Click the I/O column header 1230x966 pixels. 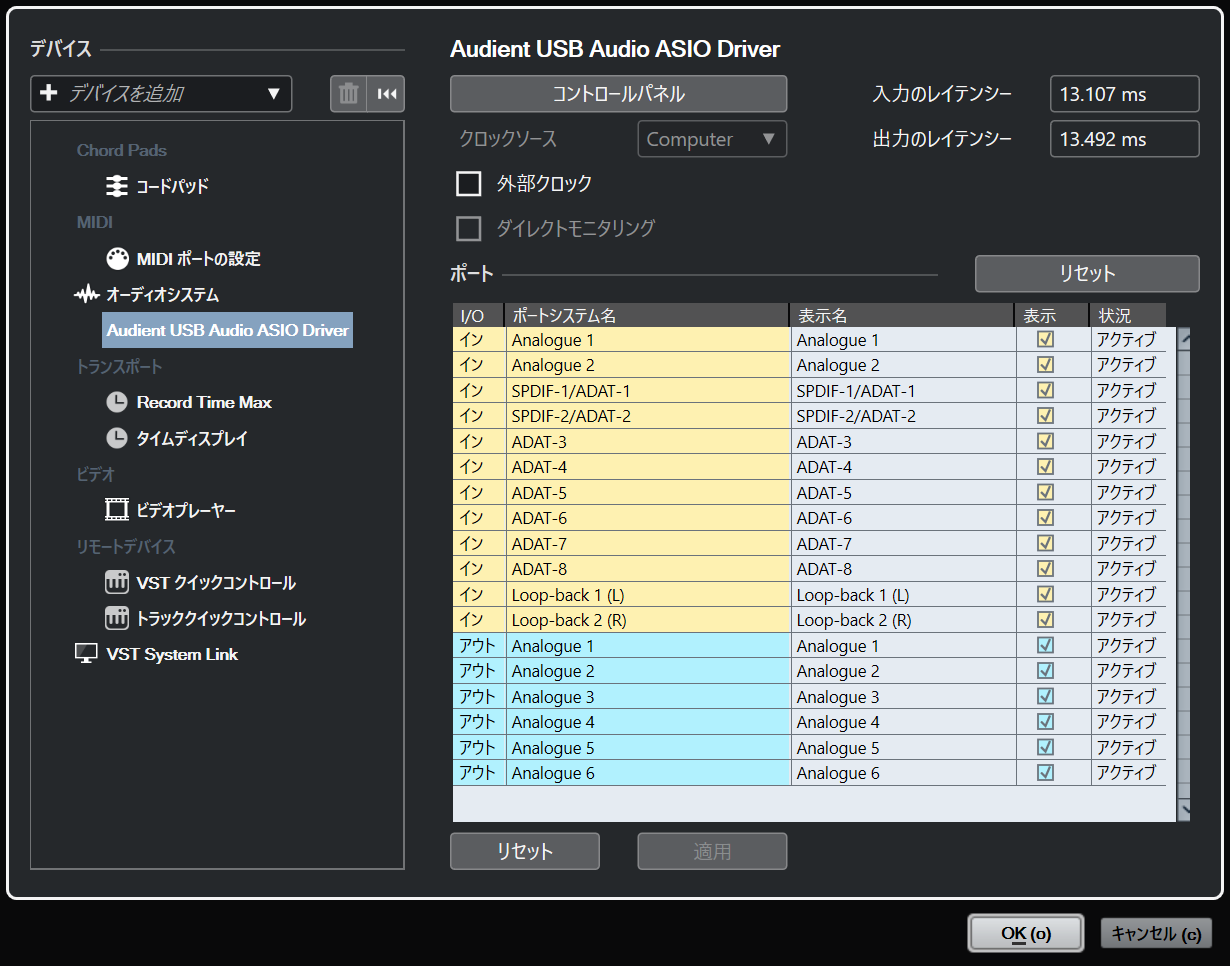pos(478,315)
